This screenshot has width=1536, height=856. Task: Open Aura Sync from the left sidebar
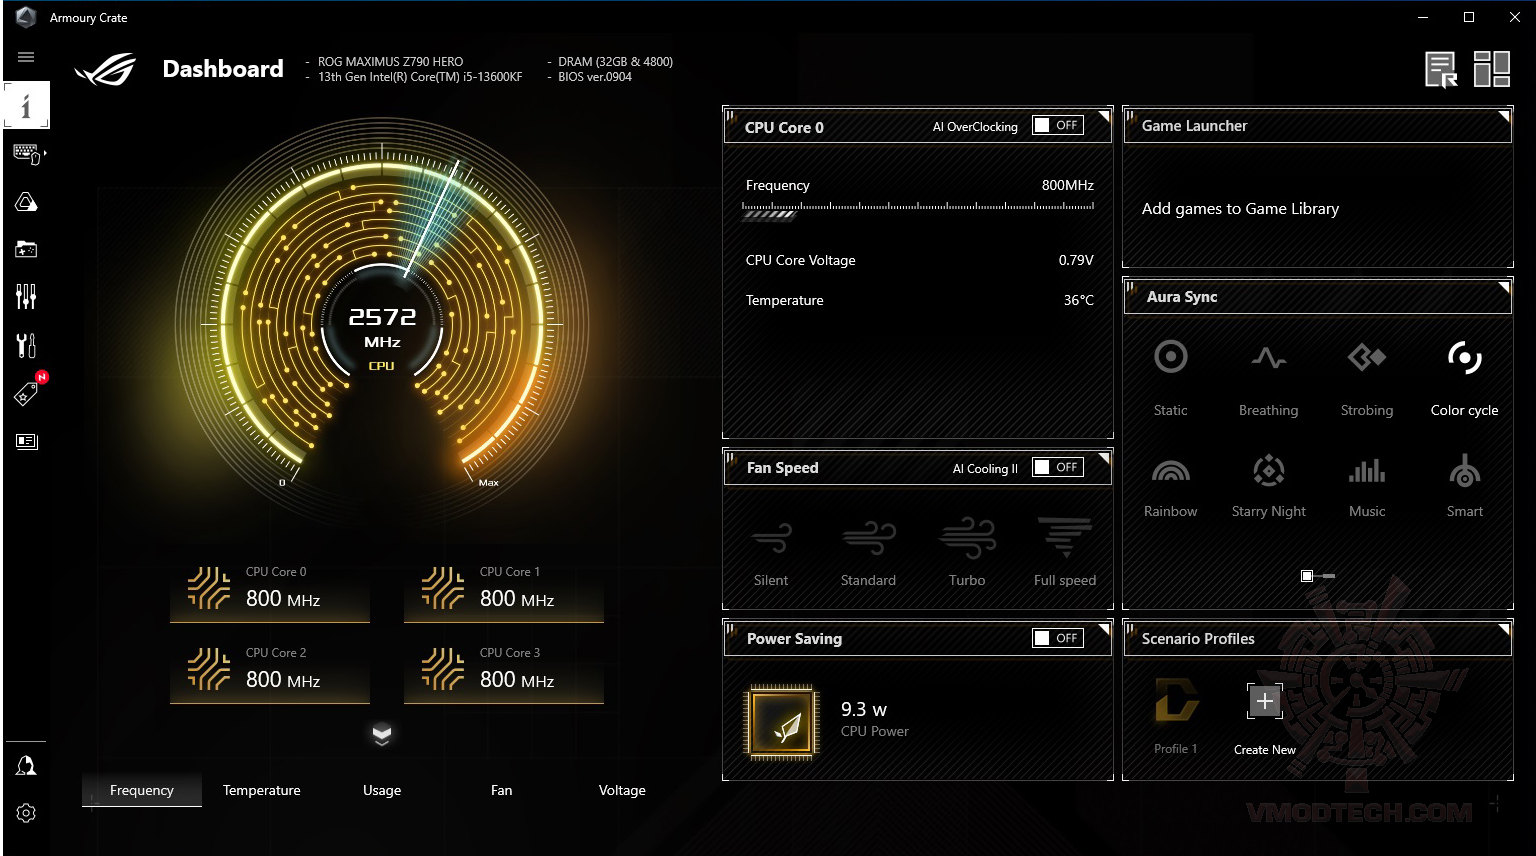(26, 201)
